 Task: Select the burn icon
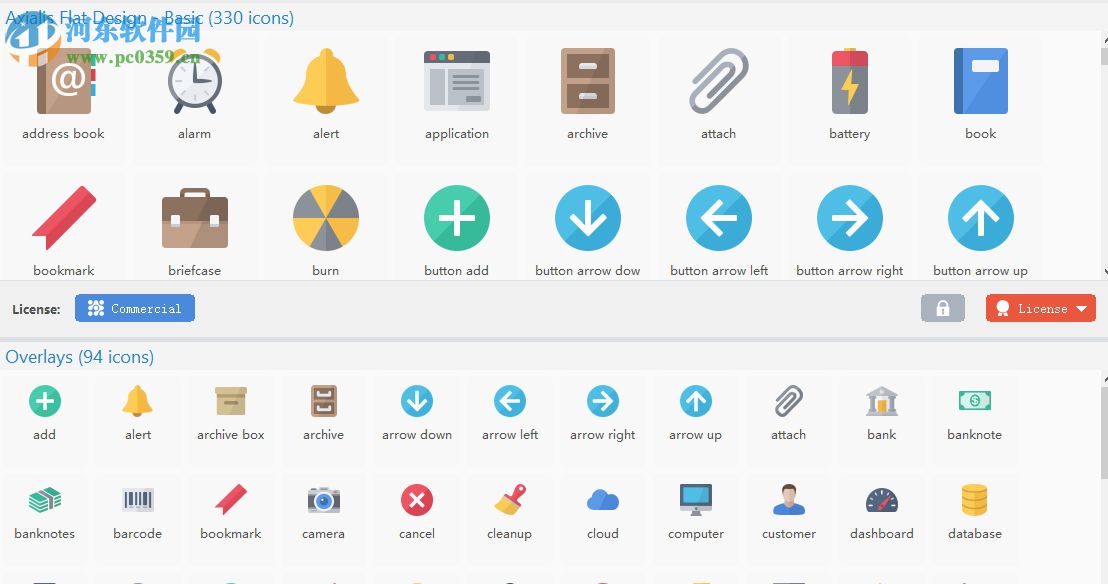(x=325, y=218)
